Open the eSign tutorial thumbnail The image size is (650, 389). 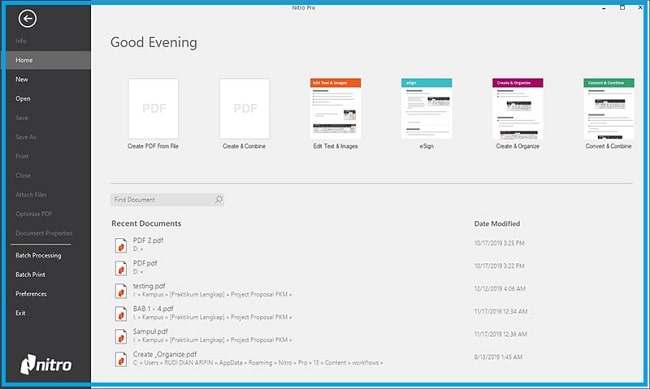pyautogui.click(x=427, y=109)
